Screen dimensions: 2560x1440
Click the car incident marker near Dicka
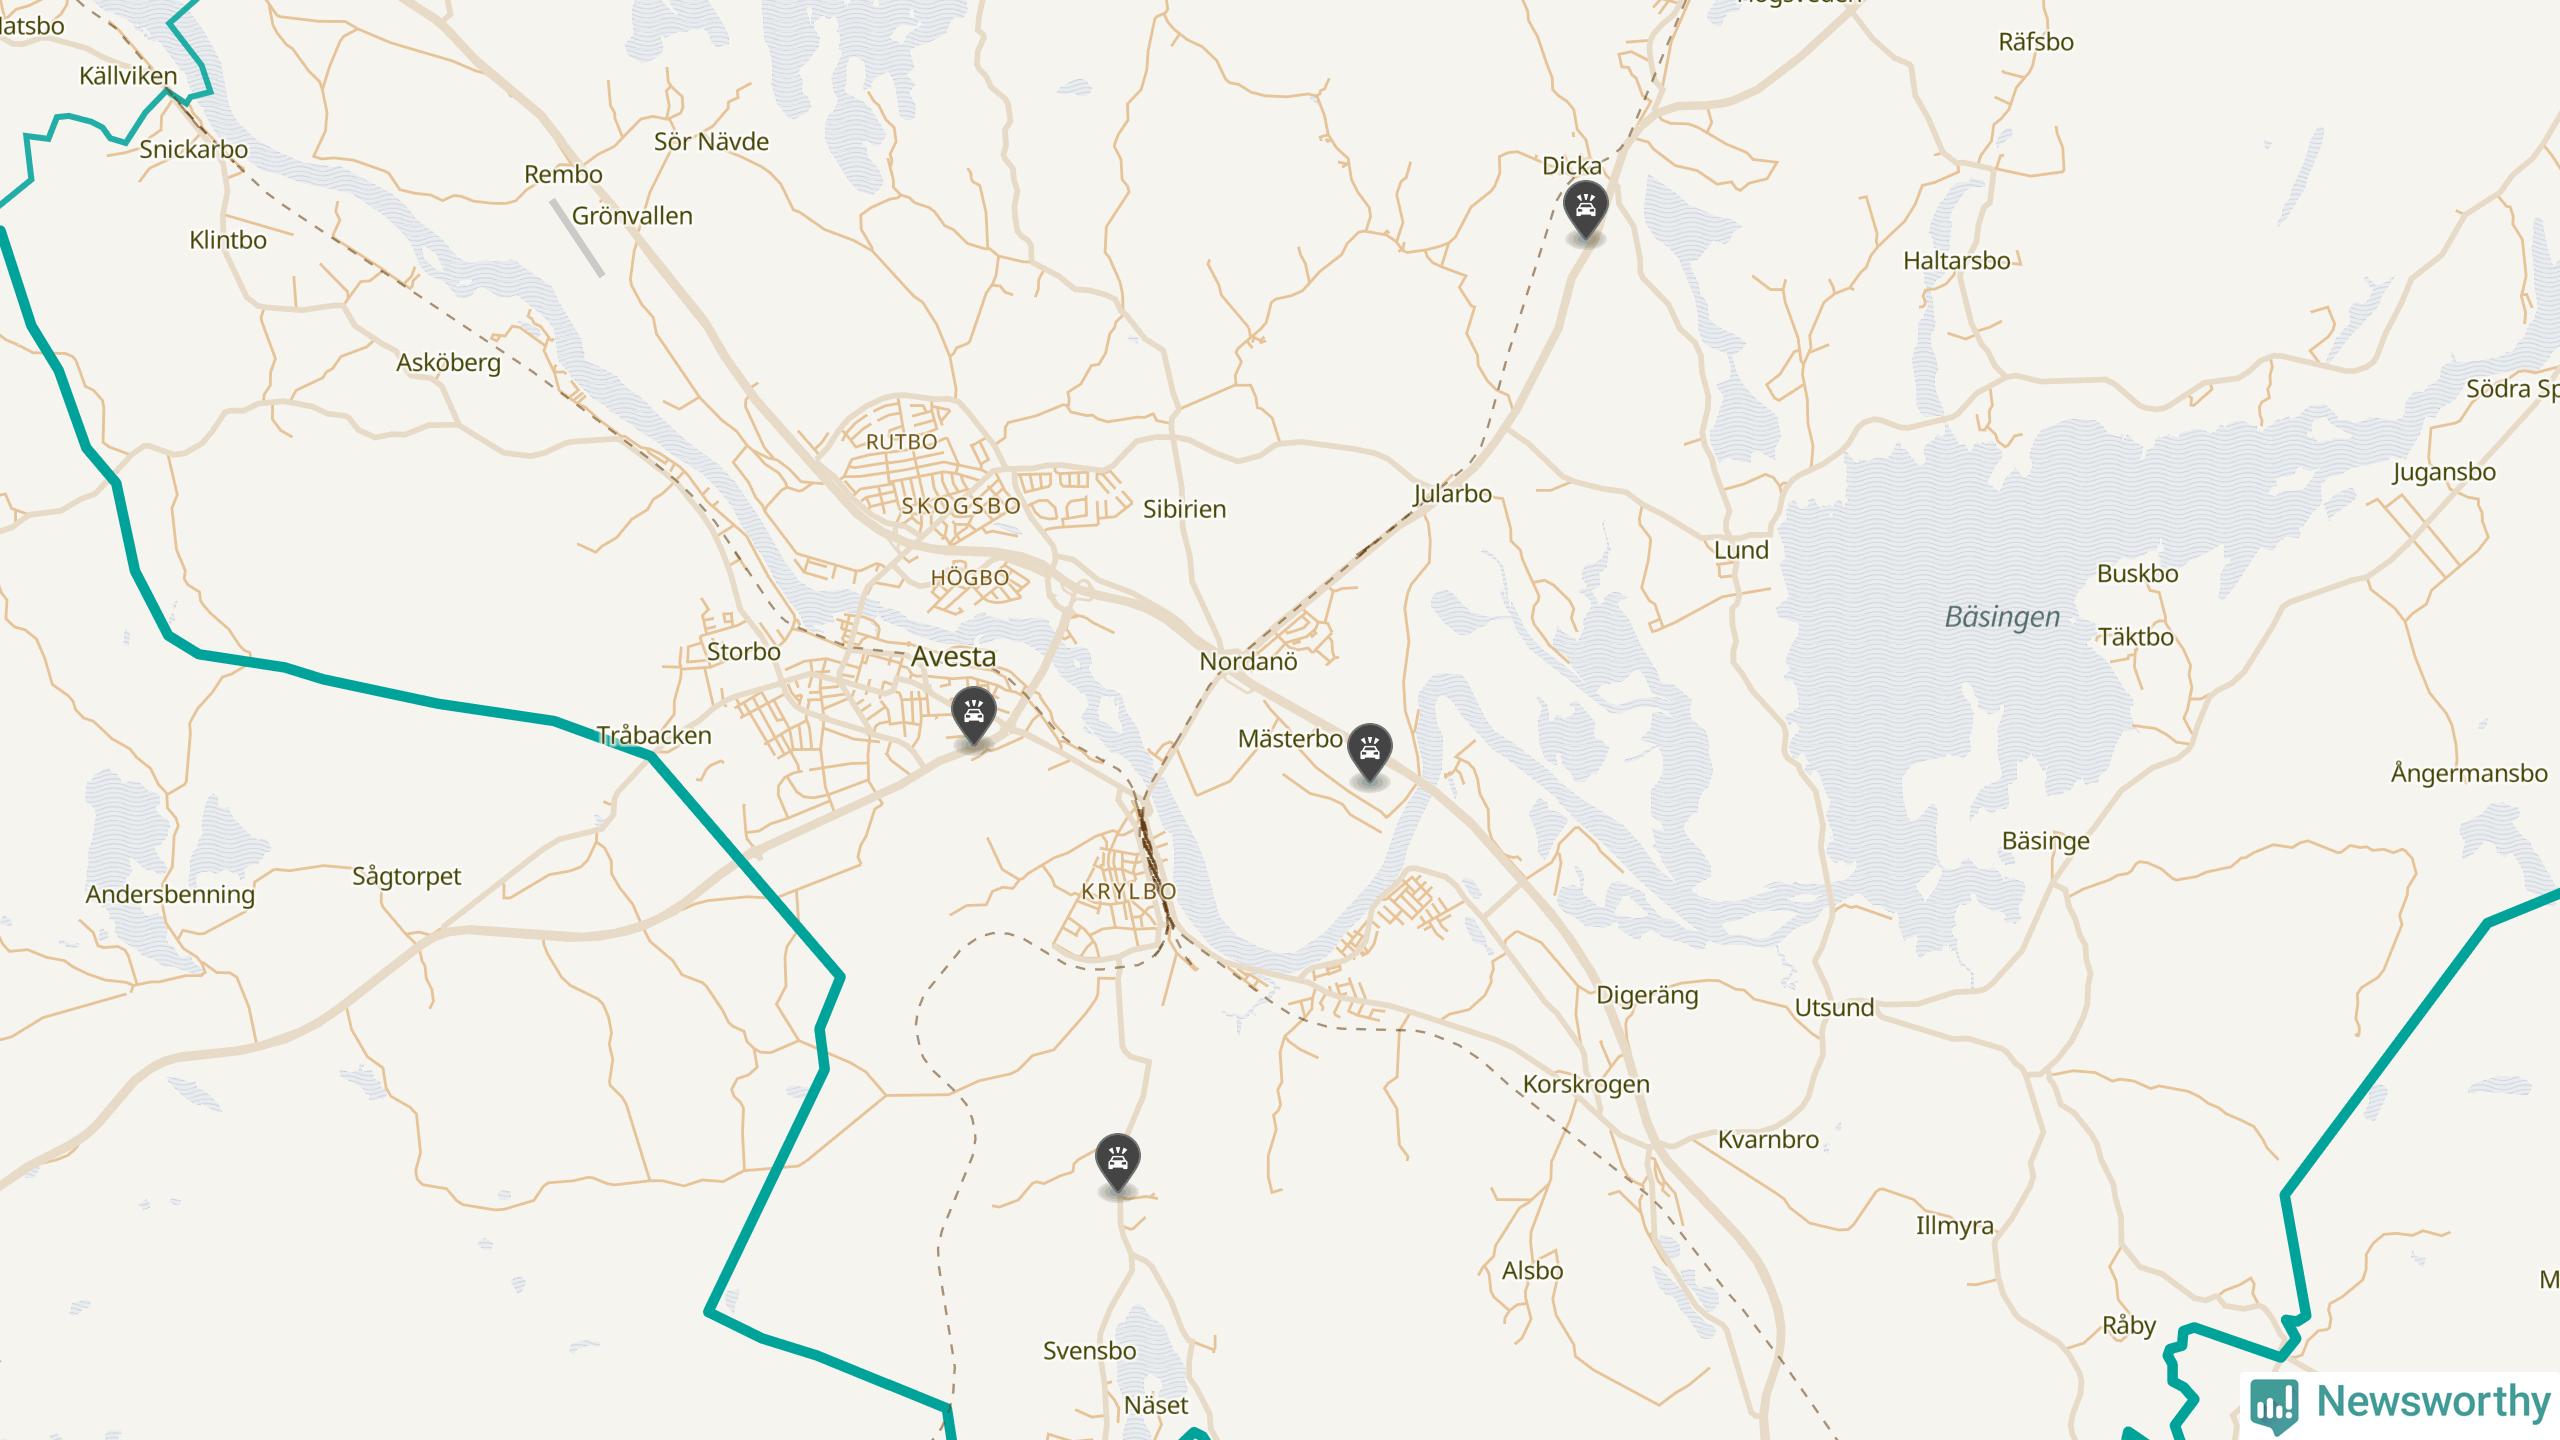point(1585,210)
